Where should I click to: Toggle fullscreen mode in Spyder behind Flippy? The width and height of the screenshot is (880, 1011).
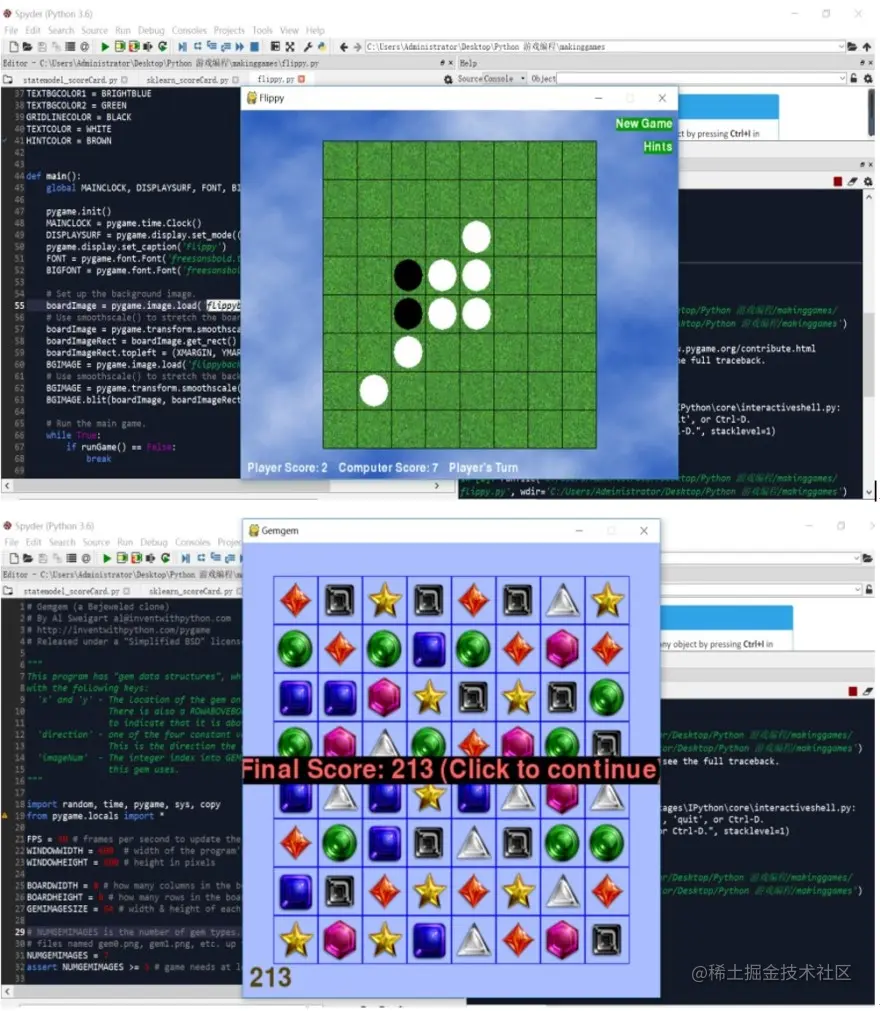click(x=289, y=46)
